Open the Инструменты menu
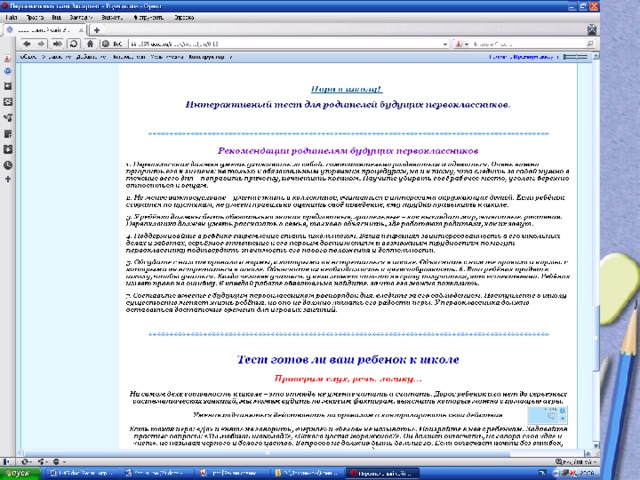The width and height of the screenshot is (640, 480). pos(149,18)
